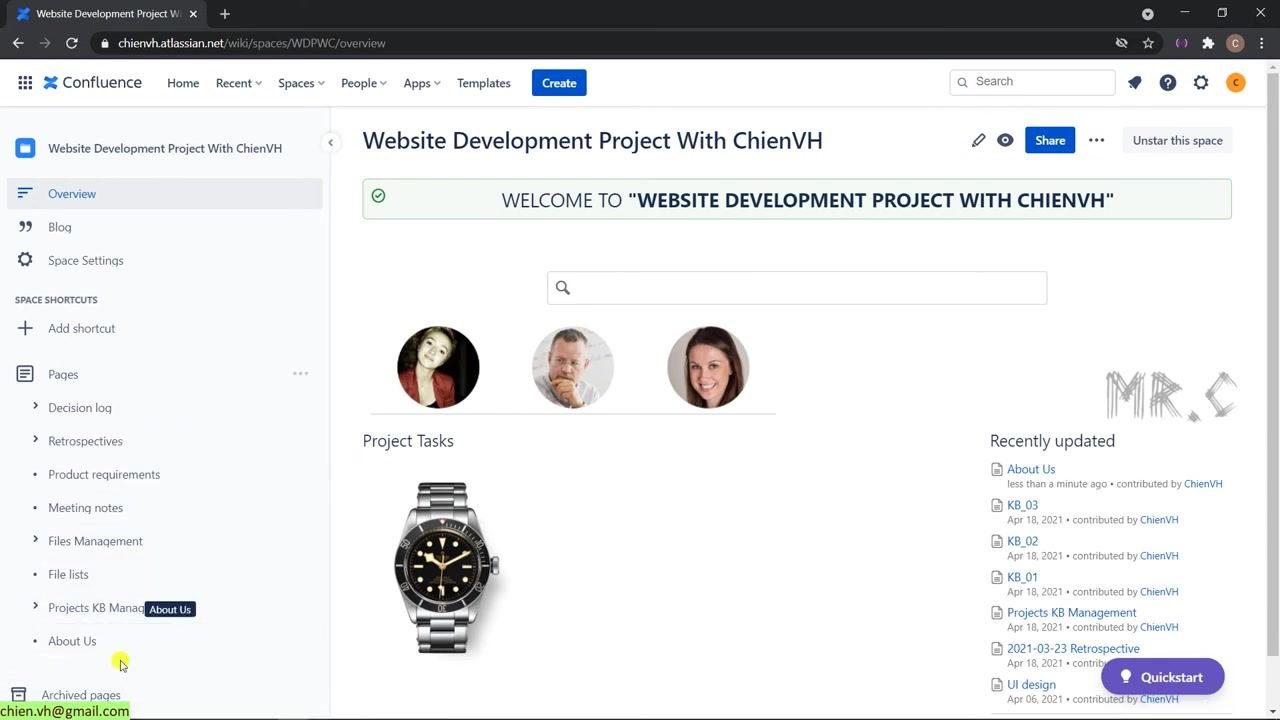Open File lists page in tree
Image resolution: width=1280 pixels, height=720 pixels.
click(x=68, y=574)
